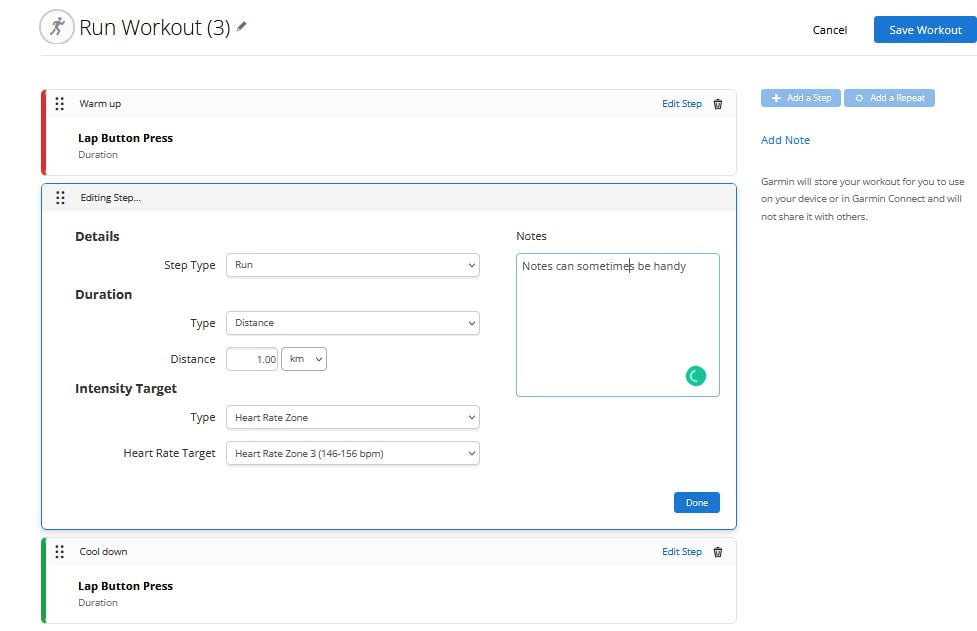977x631 pixels.
Task: Open the Intensity Target Type dropdown
Action: pyautogui.click(x=353, y=417)
